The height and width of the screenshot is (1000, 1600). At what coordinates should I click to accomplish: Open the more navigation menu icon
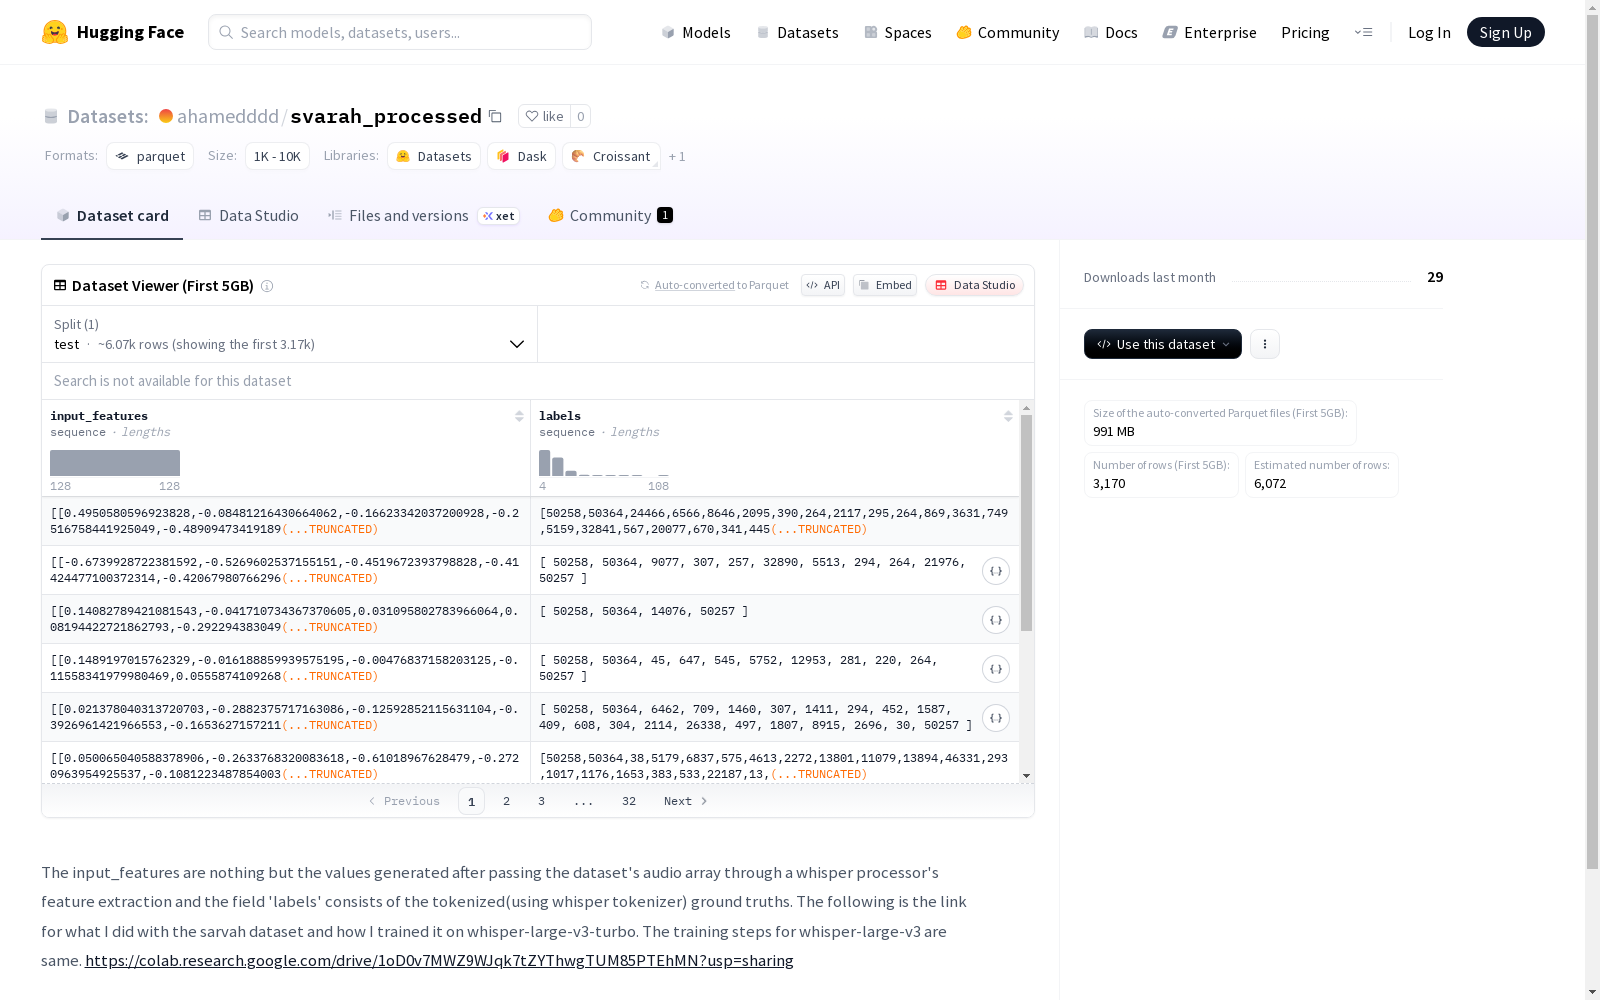coord(1363,32)
